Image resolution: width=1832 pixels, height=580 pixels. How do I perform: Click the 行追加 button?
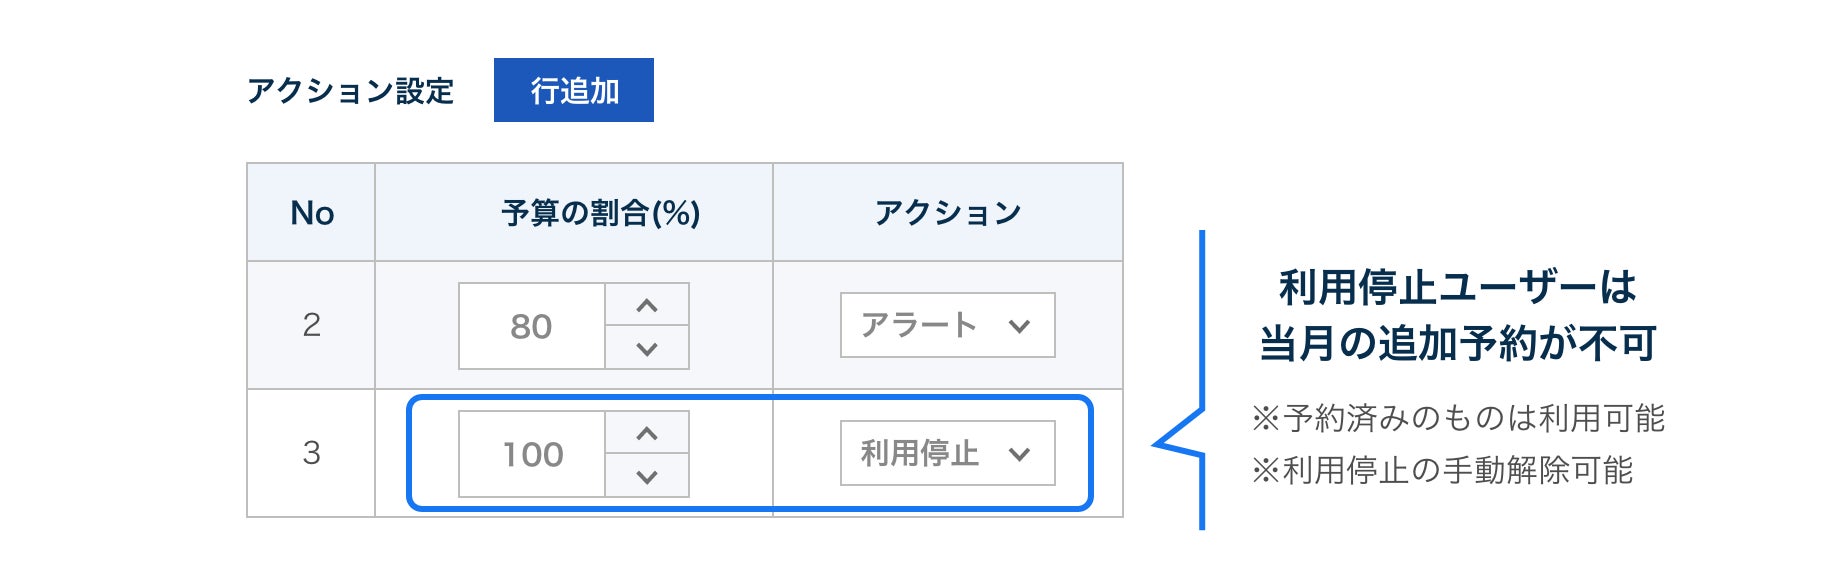(x=574, y=90)
